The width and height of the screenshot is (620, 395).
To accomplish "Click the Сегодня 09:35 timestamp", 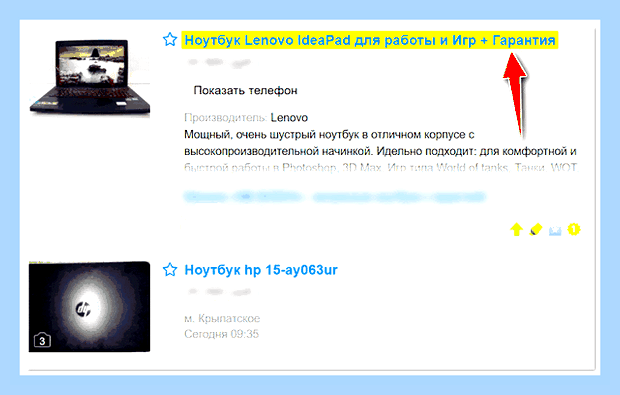I will pyautogui.click(x=221, y=334).
